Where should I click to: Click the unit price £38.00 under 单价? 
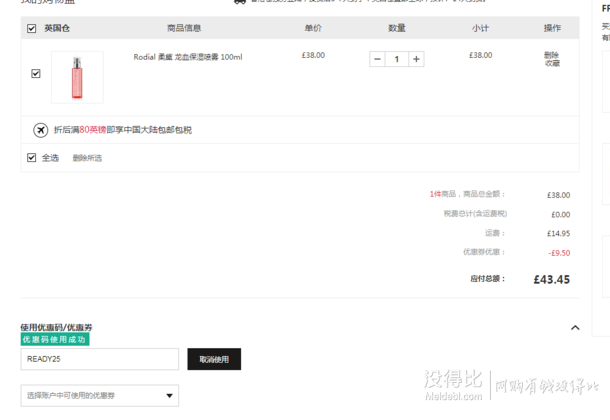(x=313, y=55)
